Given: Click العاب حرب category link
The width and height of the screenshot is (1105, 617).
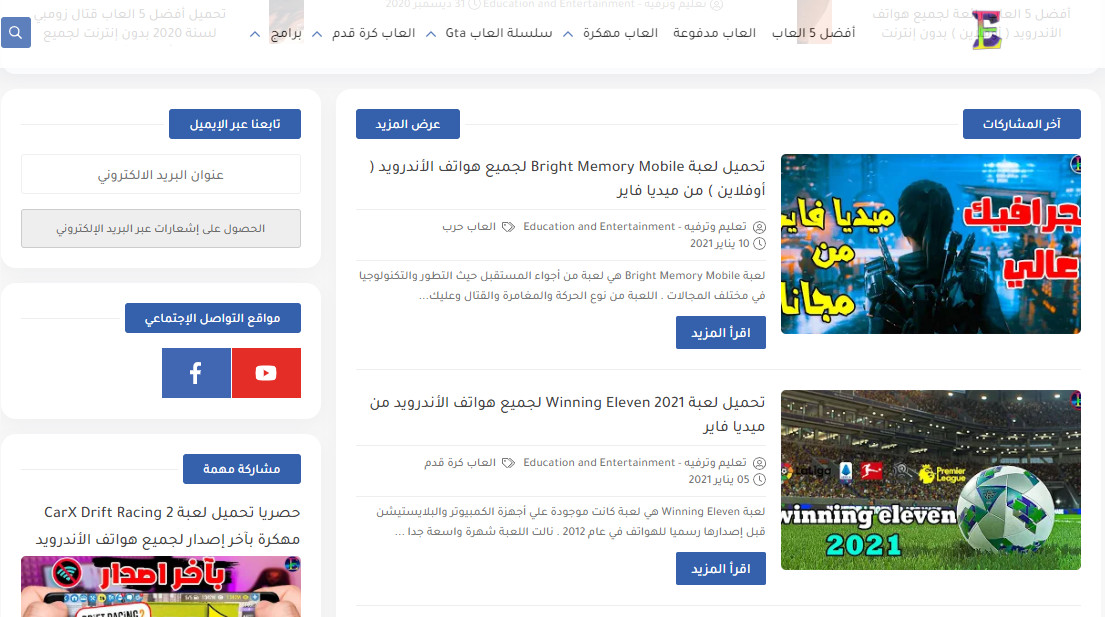Looking at the screenshot, I should (469, 227).
